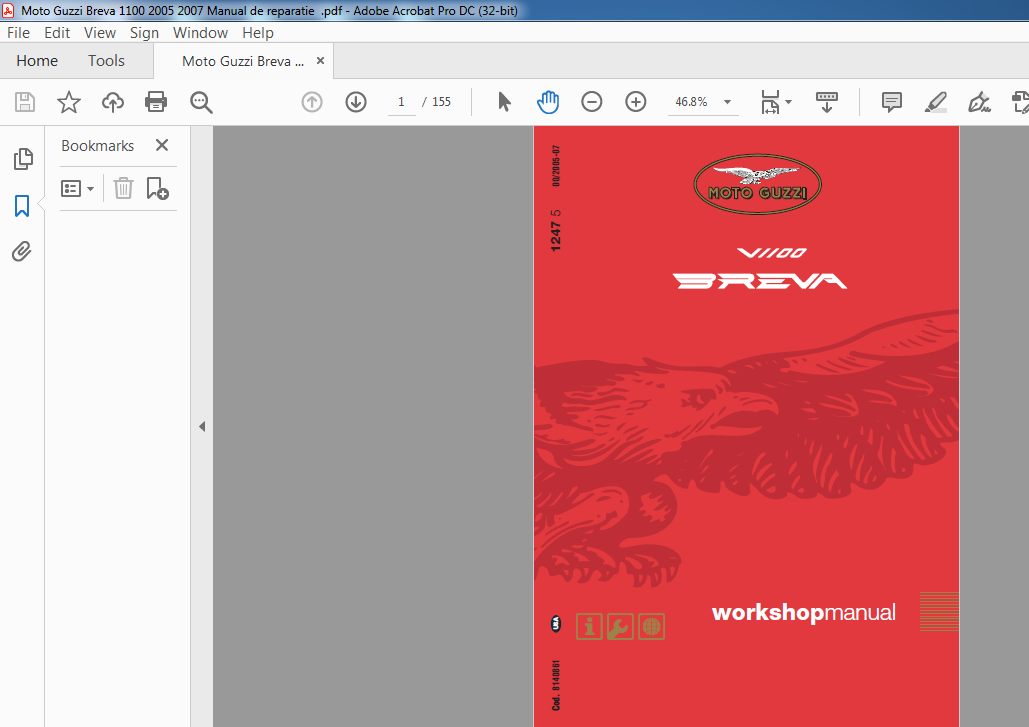The width and height of the screenshot is (1029, 727).
Task: Toggle the scrolling mode icon
Action: point(826,102)
